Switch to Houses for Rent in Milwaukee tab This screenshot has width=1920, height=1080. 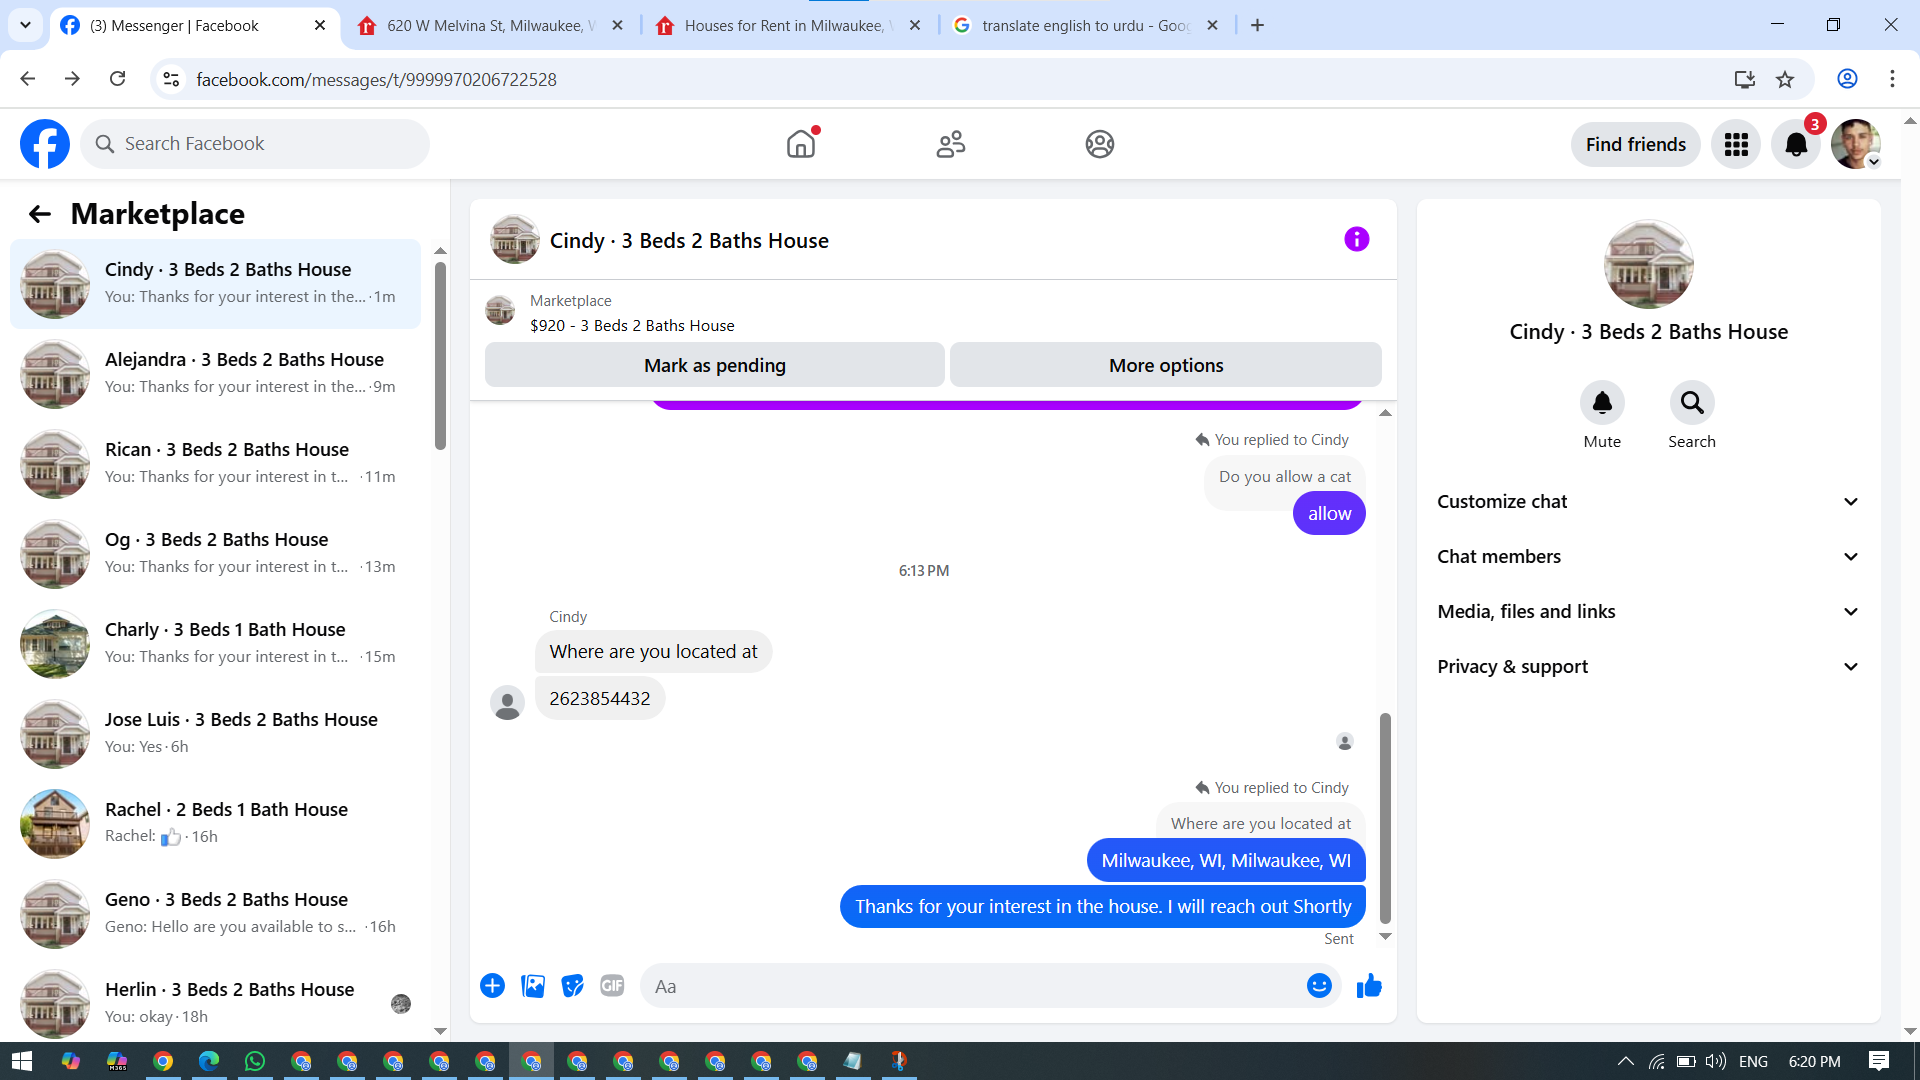(788, 26)
